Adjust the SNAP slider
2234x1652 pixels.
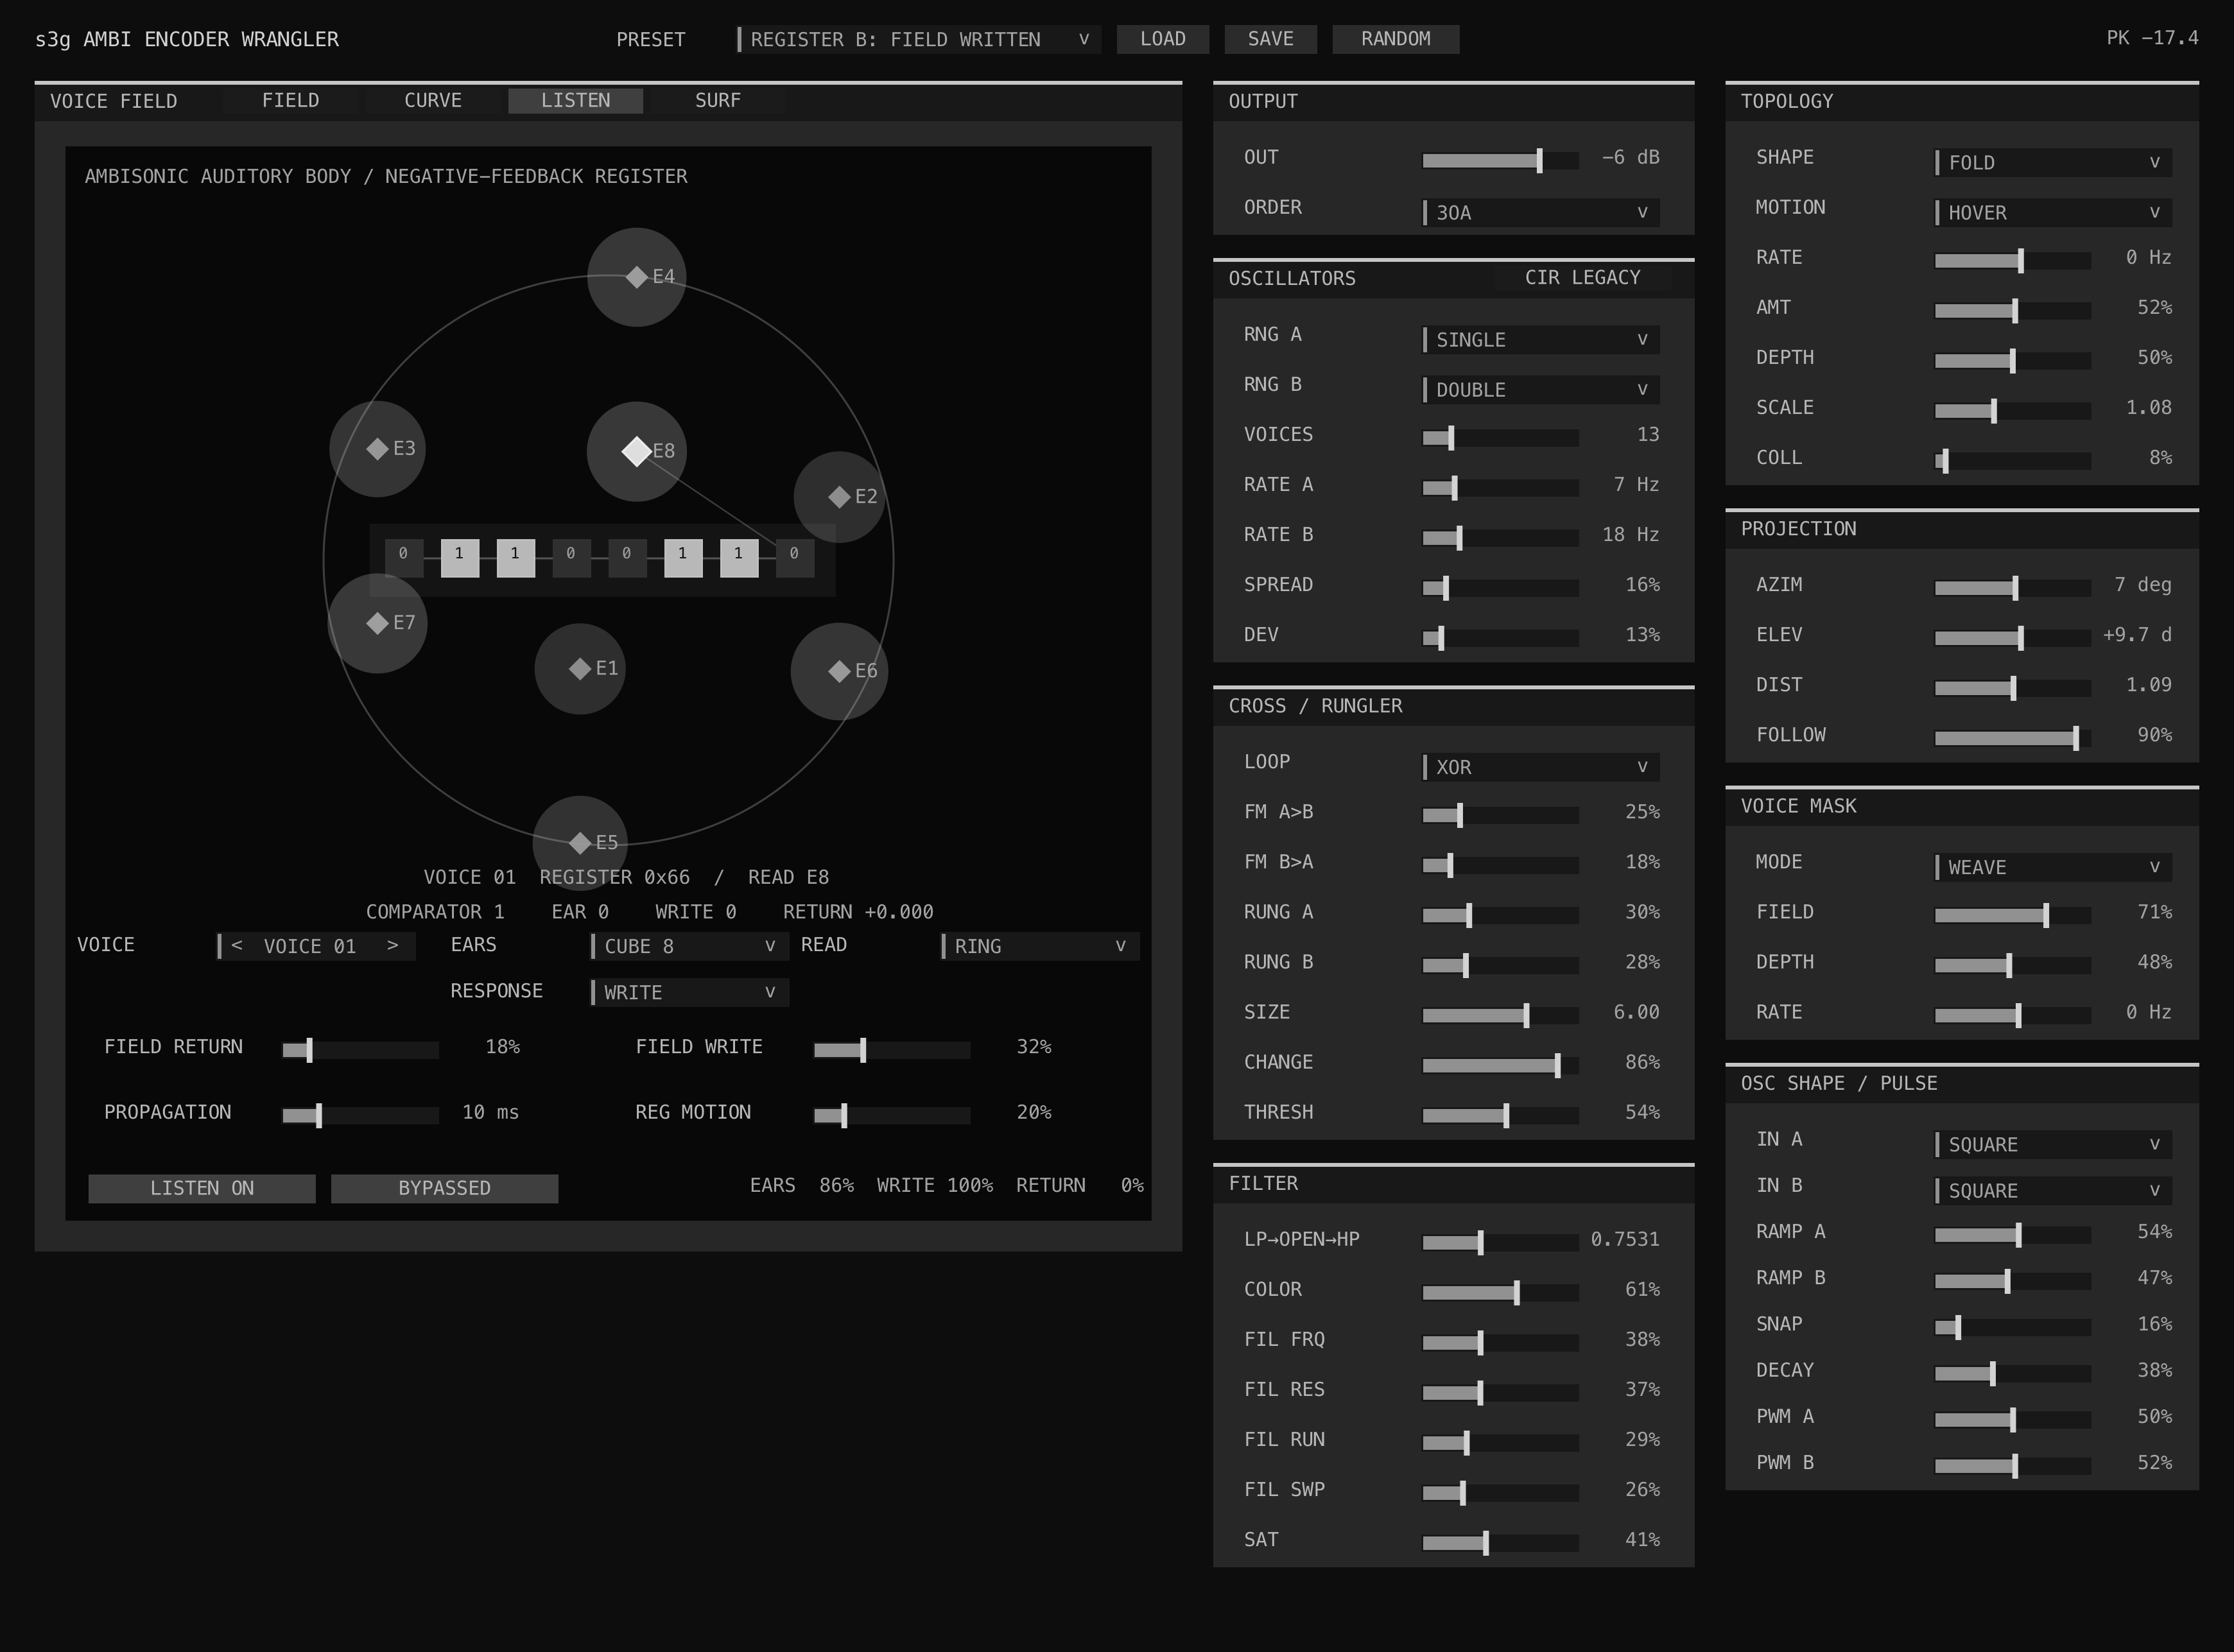(x=2012, y=1327)
